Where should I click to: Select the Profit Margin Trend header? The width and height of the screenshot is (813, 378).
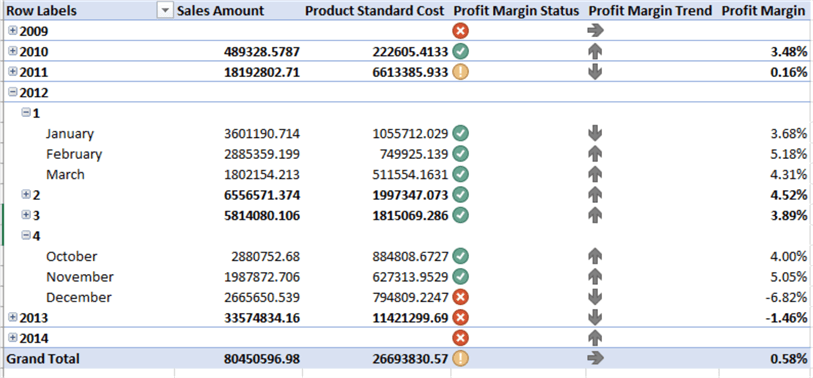[650, 11]
